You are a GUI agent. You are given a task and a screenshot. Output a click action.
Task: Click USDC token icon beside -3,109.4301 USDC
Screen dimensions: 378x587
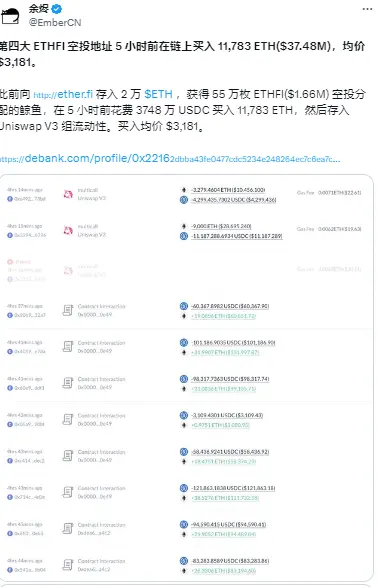(x=184, y=415)
